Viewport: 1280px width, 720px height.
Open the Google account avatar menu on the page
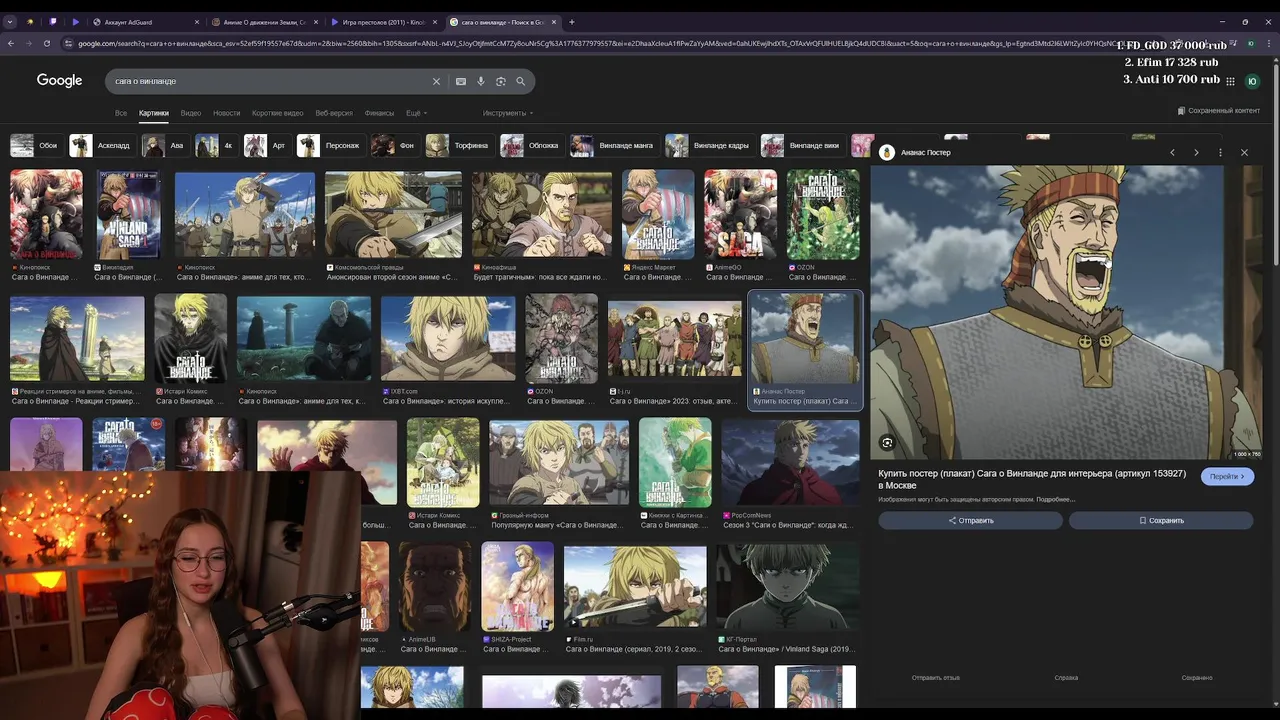1252,81
